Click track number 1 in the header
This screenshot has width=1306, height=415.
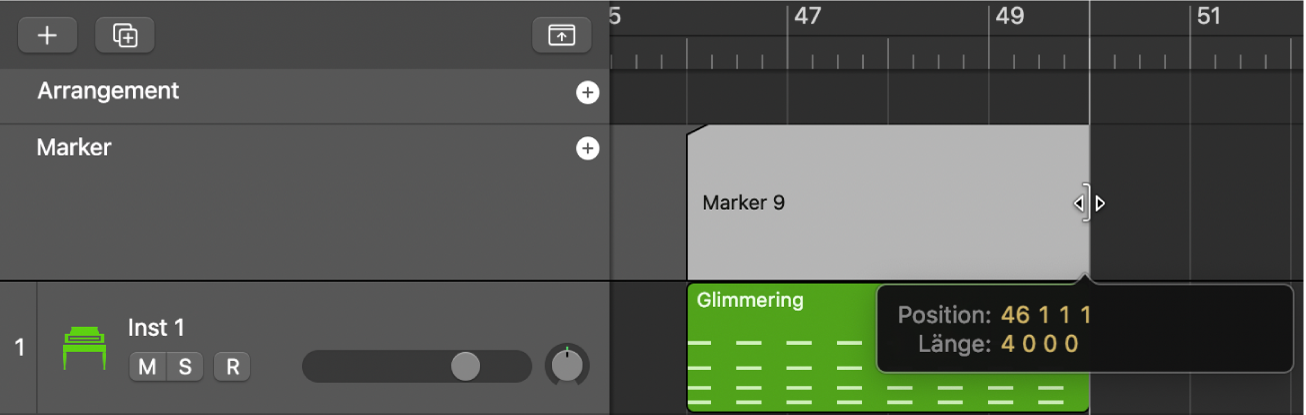point(19,348)
